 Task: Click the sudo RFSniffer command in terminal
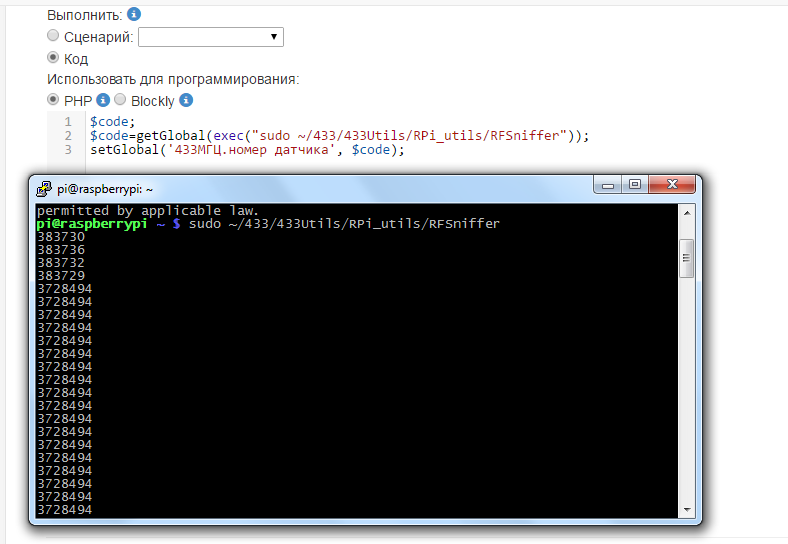[344, 224]
